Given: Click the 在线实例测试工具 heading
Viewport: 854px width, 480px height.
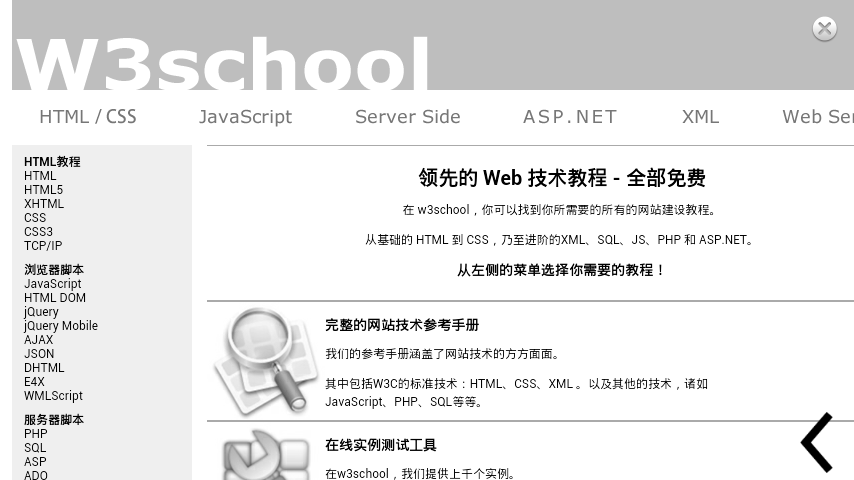Looking at the screenshot, I should pos(381,445).
